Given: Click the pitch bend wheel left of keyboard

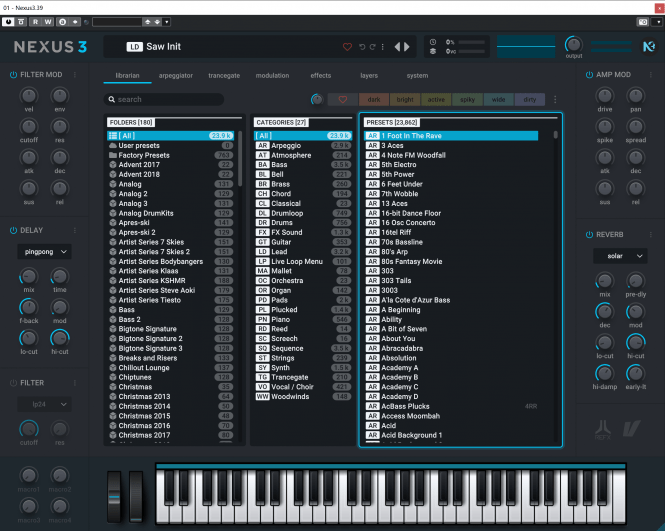Looking at the screenshot, I should [114, 496].
